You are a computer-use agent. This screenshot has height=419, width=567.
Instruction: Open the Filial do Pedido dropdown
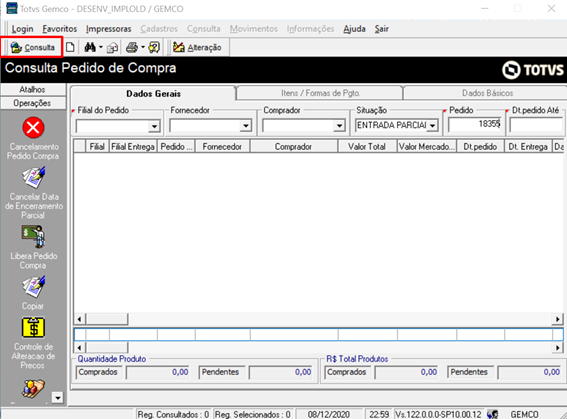(x=154, y=126)
